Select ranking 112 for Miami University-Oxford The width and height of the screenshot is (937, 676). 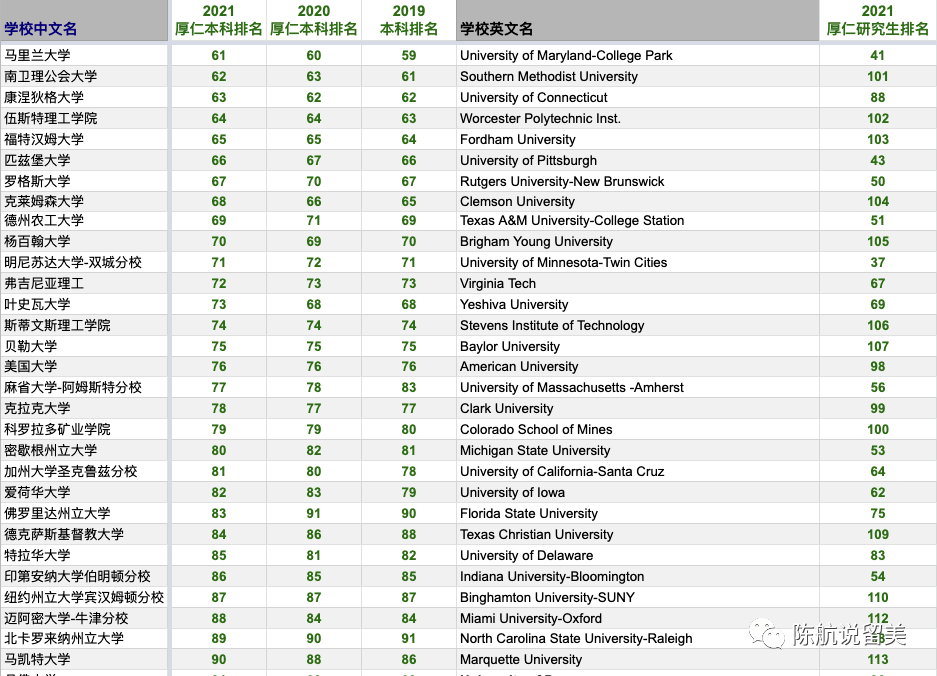[x=878, y=618]
